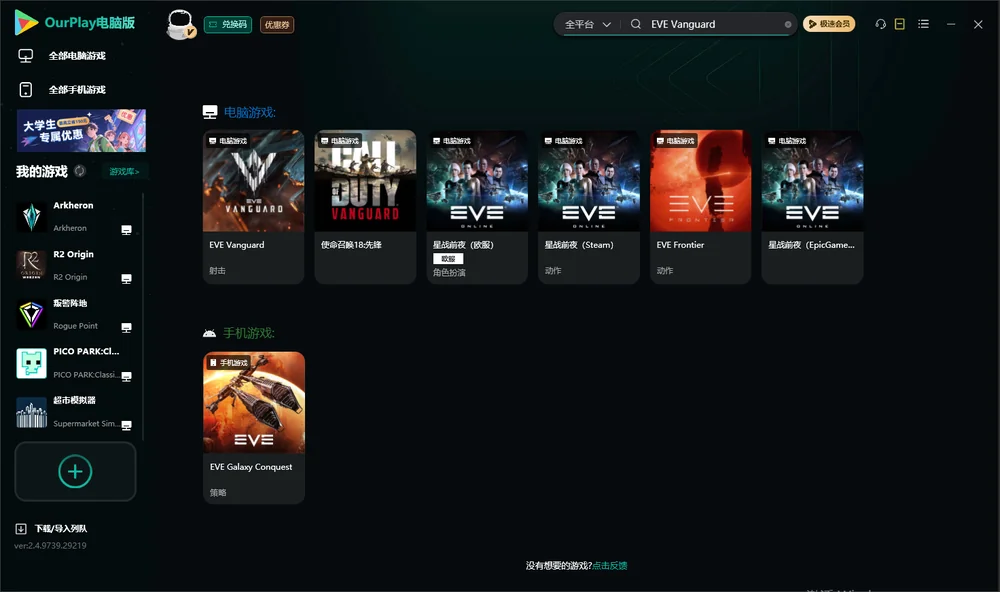Click the 我的游戏 heading
The image size is (1000, 592).
pyautogui.click(x=41, y=172)
